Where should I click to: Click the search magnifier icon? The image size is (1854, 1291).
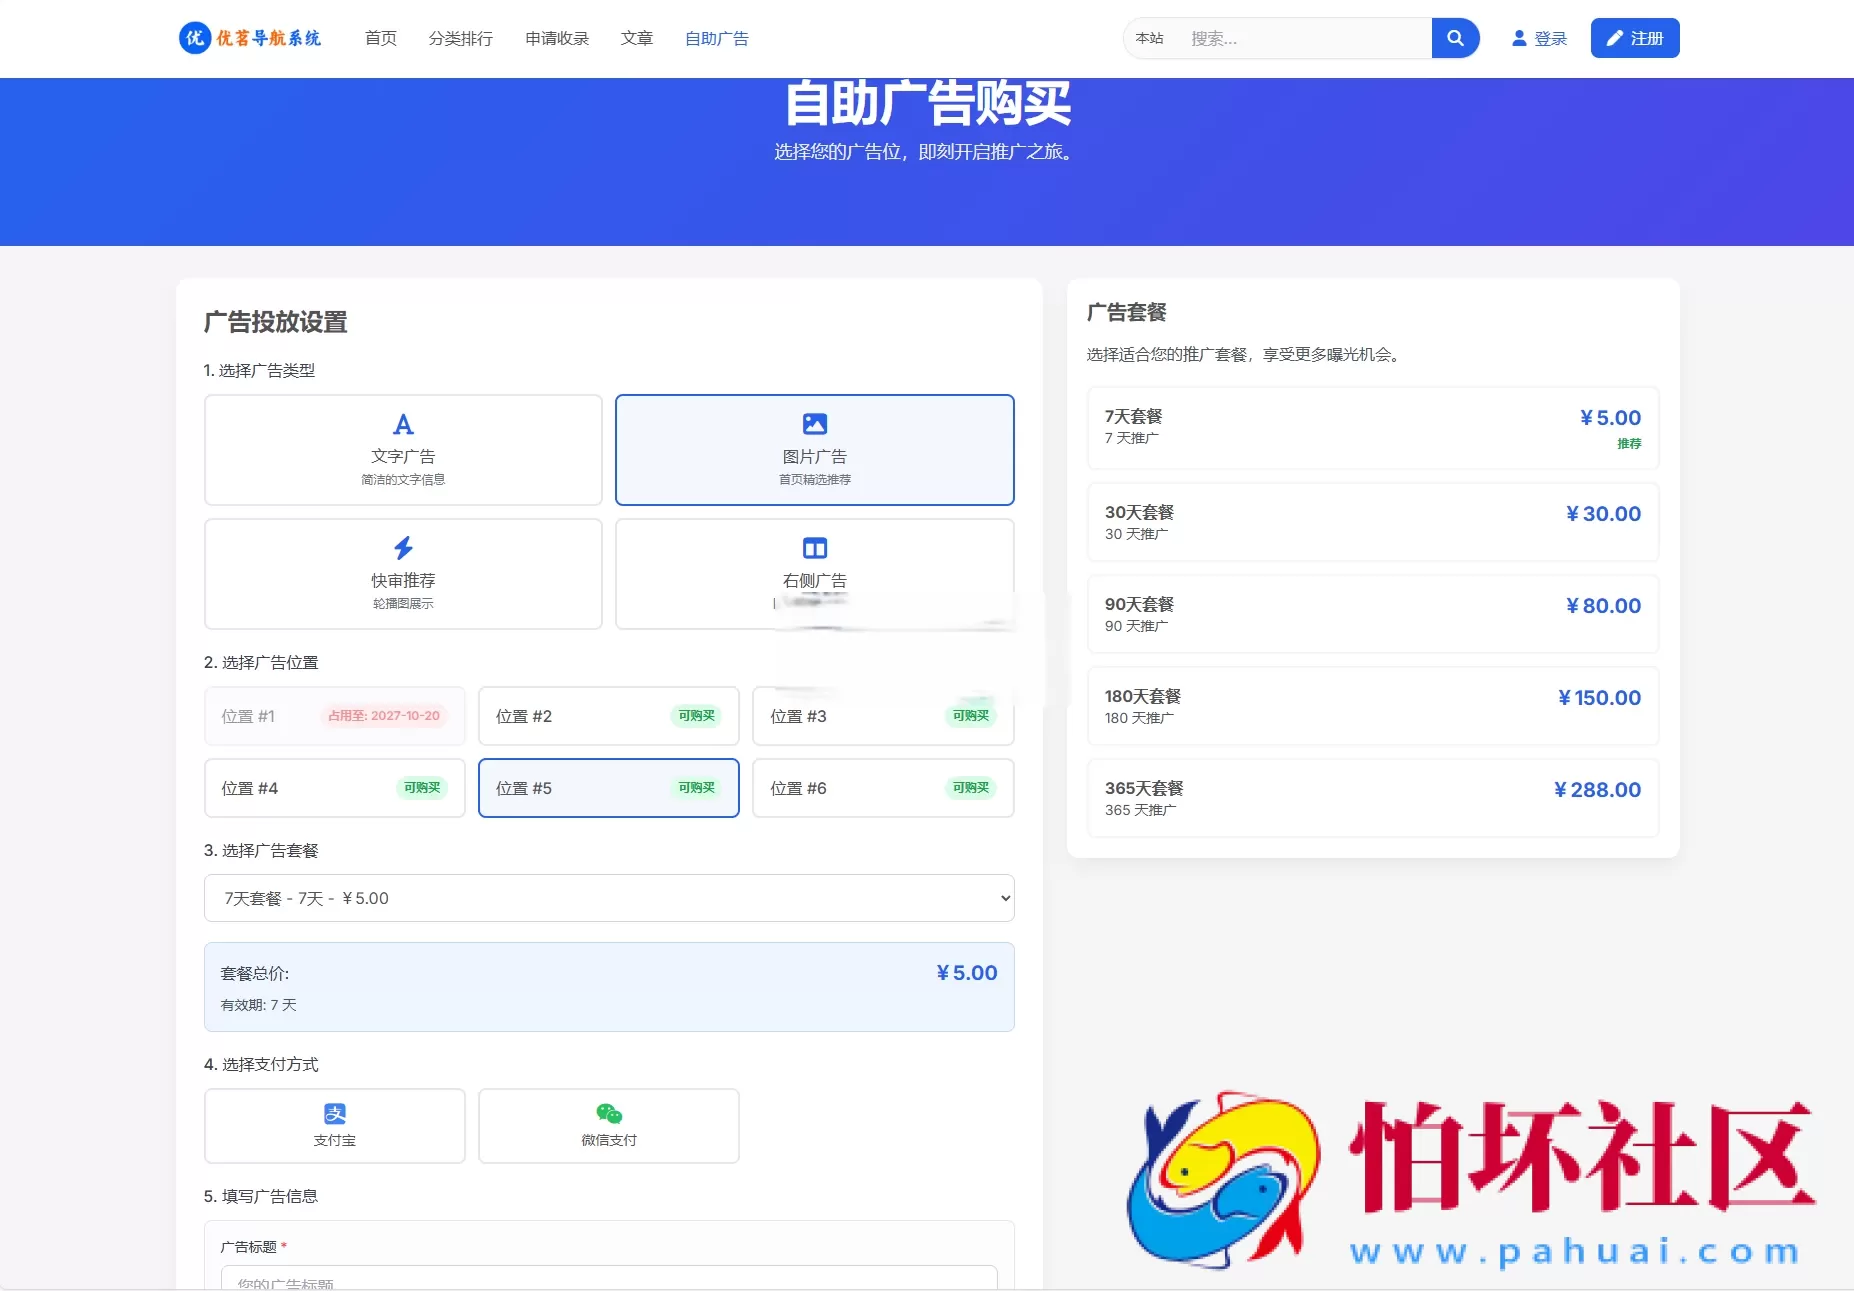click(1455, 38)
